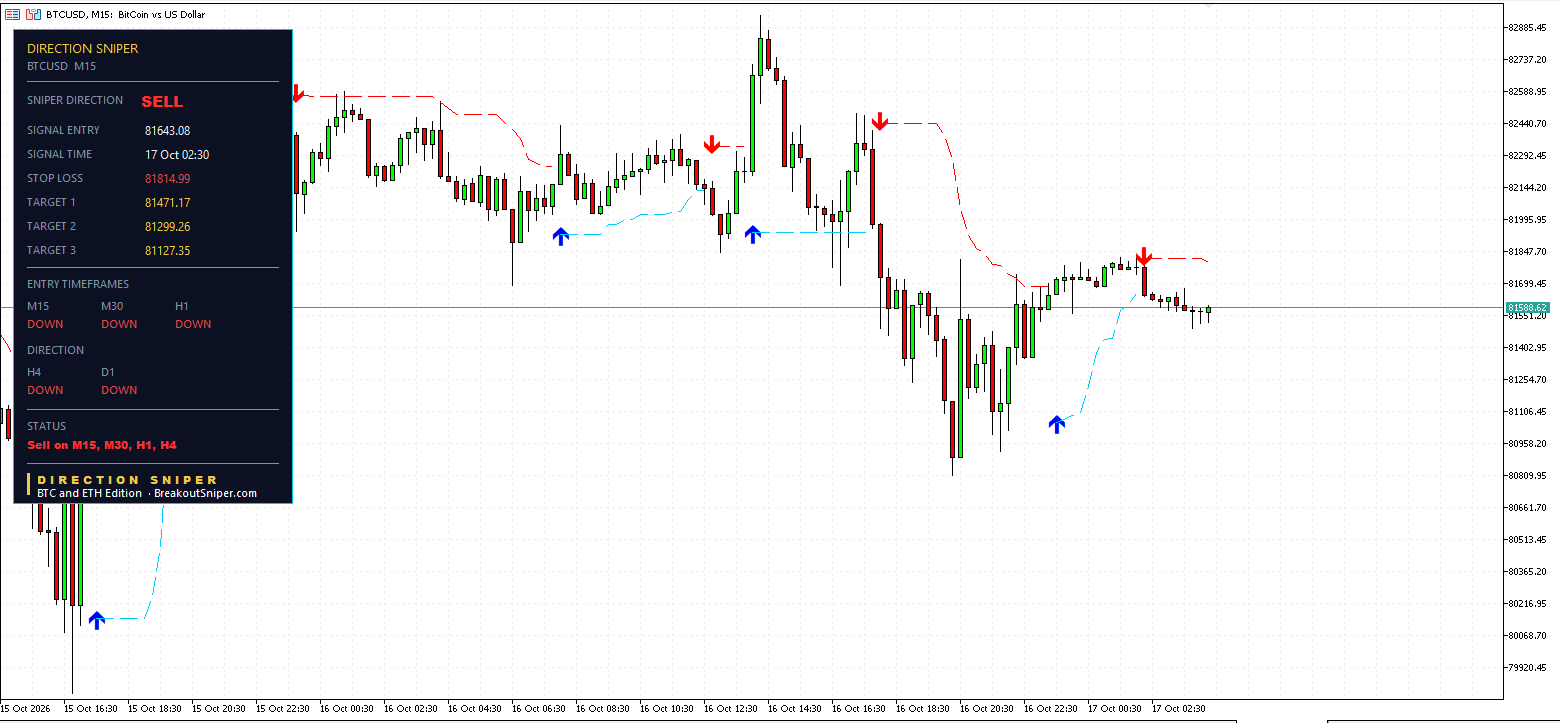Click the 79920.45 label on the price axis
This screenshot has height=723, width=1560.
point(1527,667)
